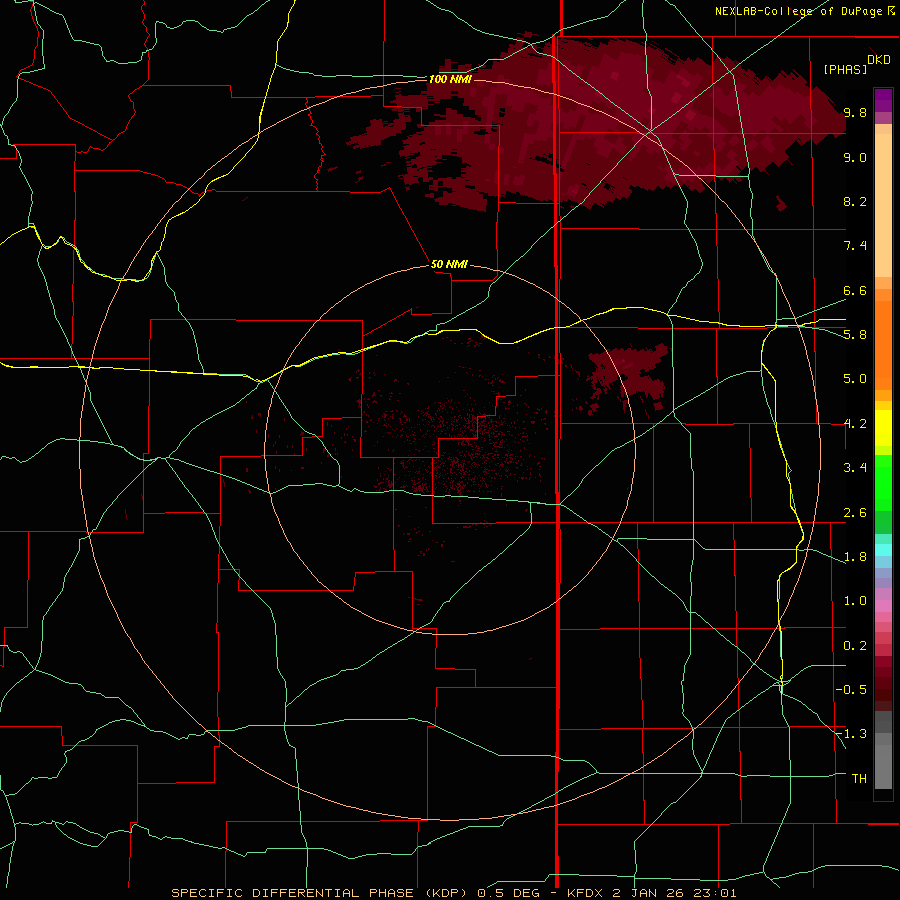Pick the yellow swatch in the color bar
The height and width of the screenshot is (900, 900).
883,428
